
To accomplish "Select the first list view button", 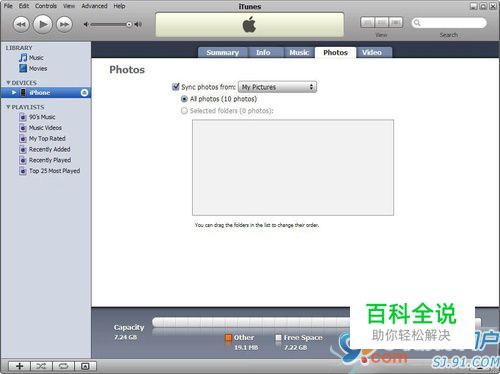I will 368,22.
